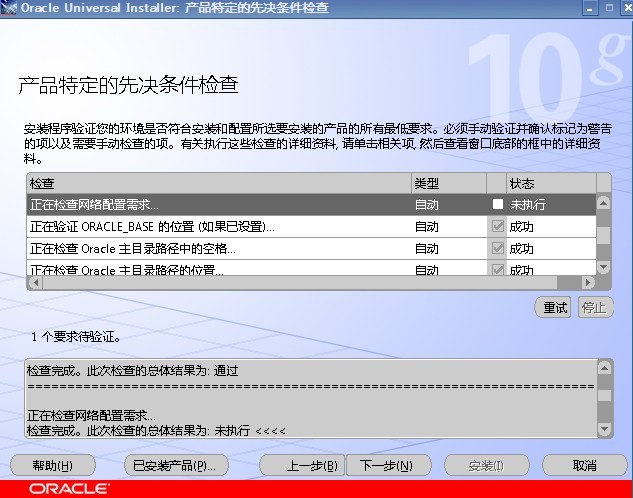Maximize the installer window
This screenshot has width=633, height=498.
pos(609,8)
